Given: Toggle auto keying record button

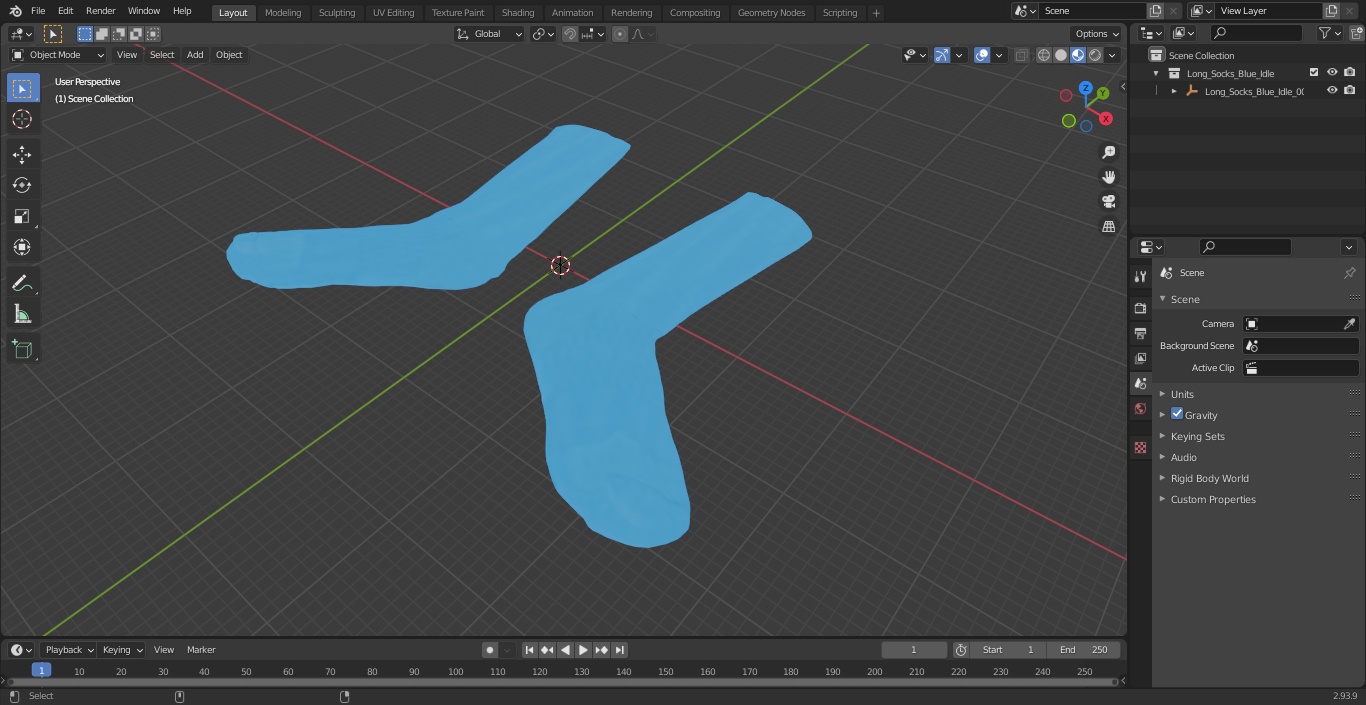Looking at the screenshot, I should coord(490,650).
